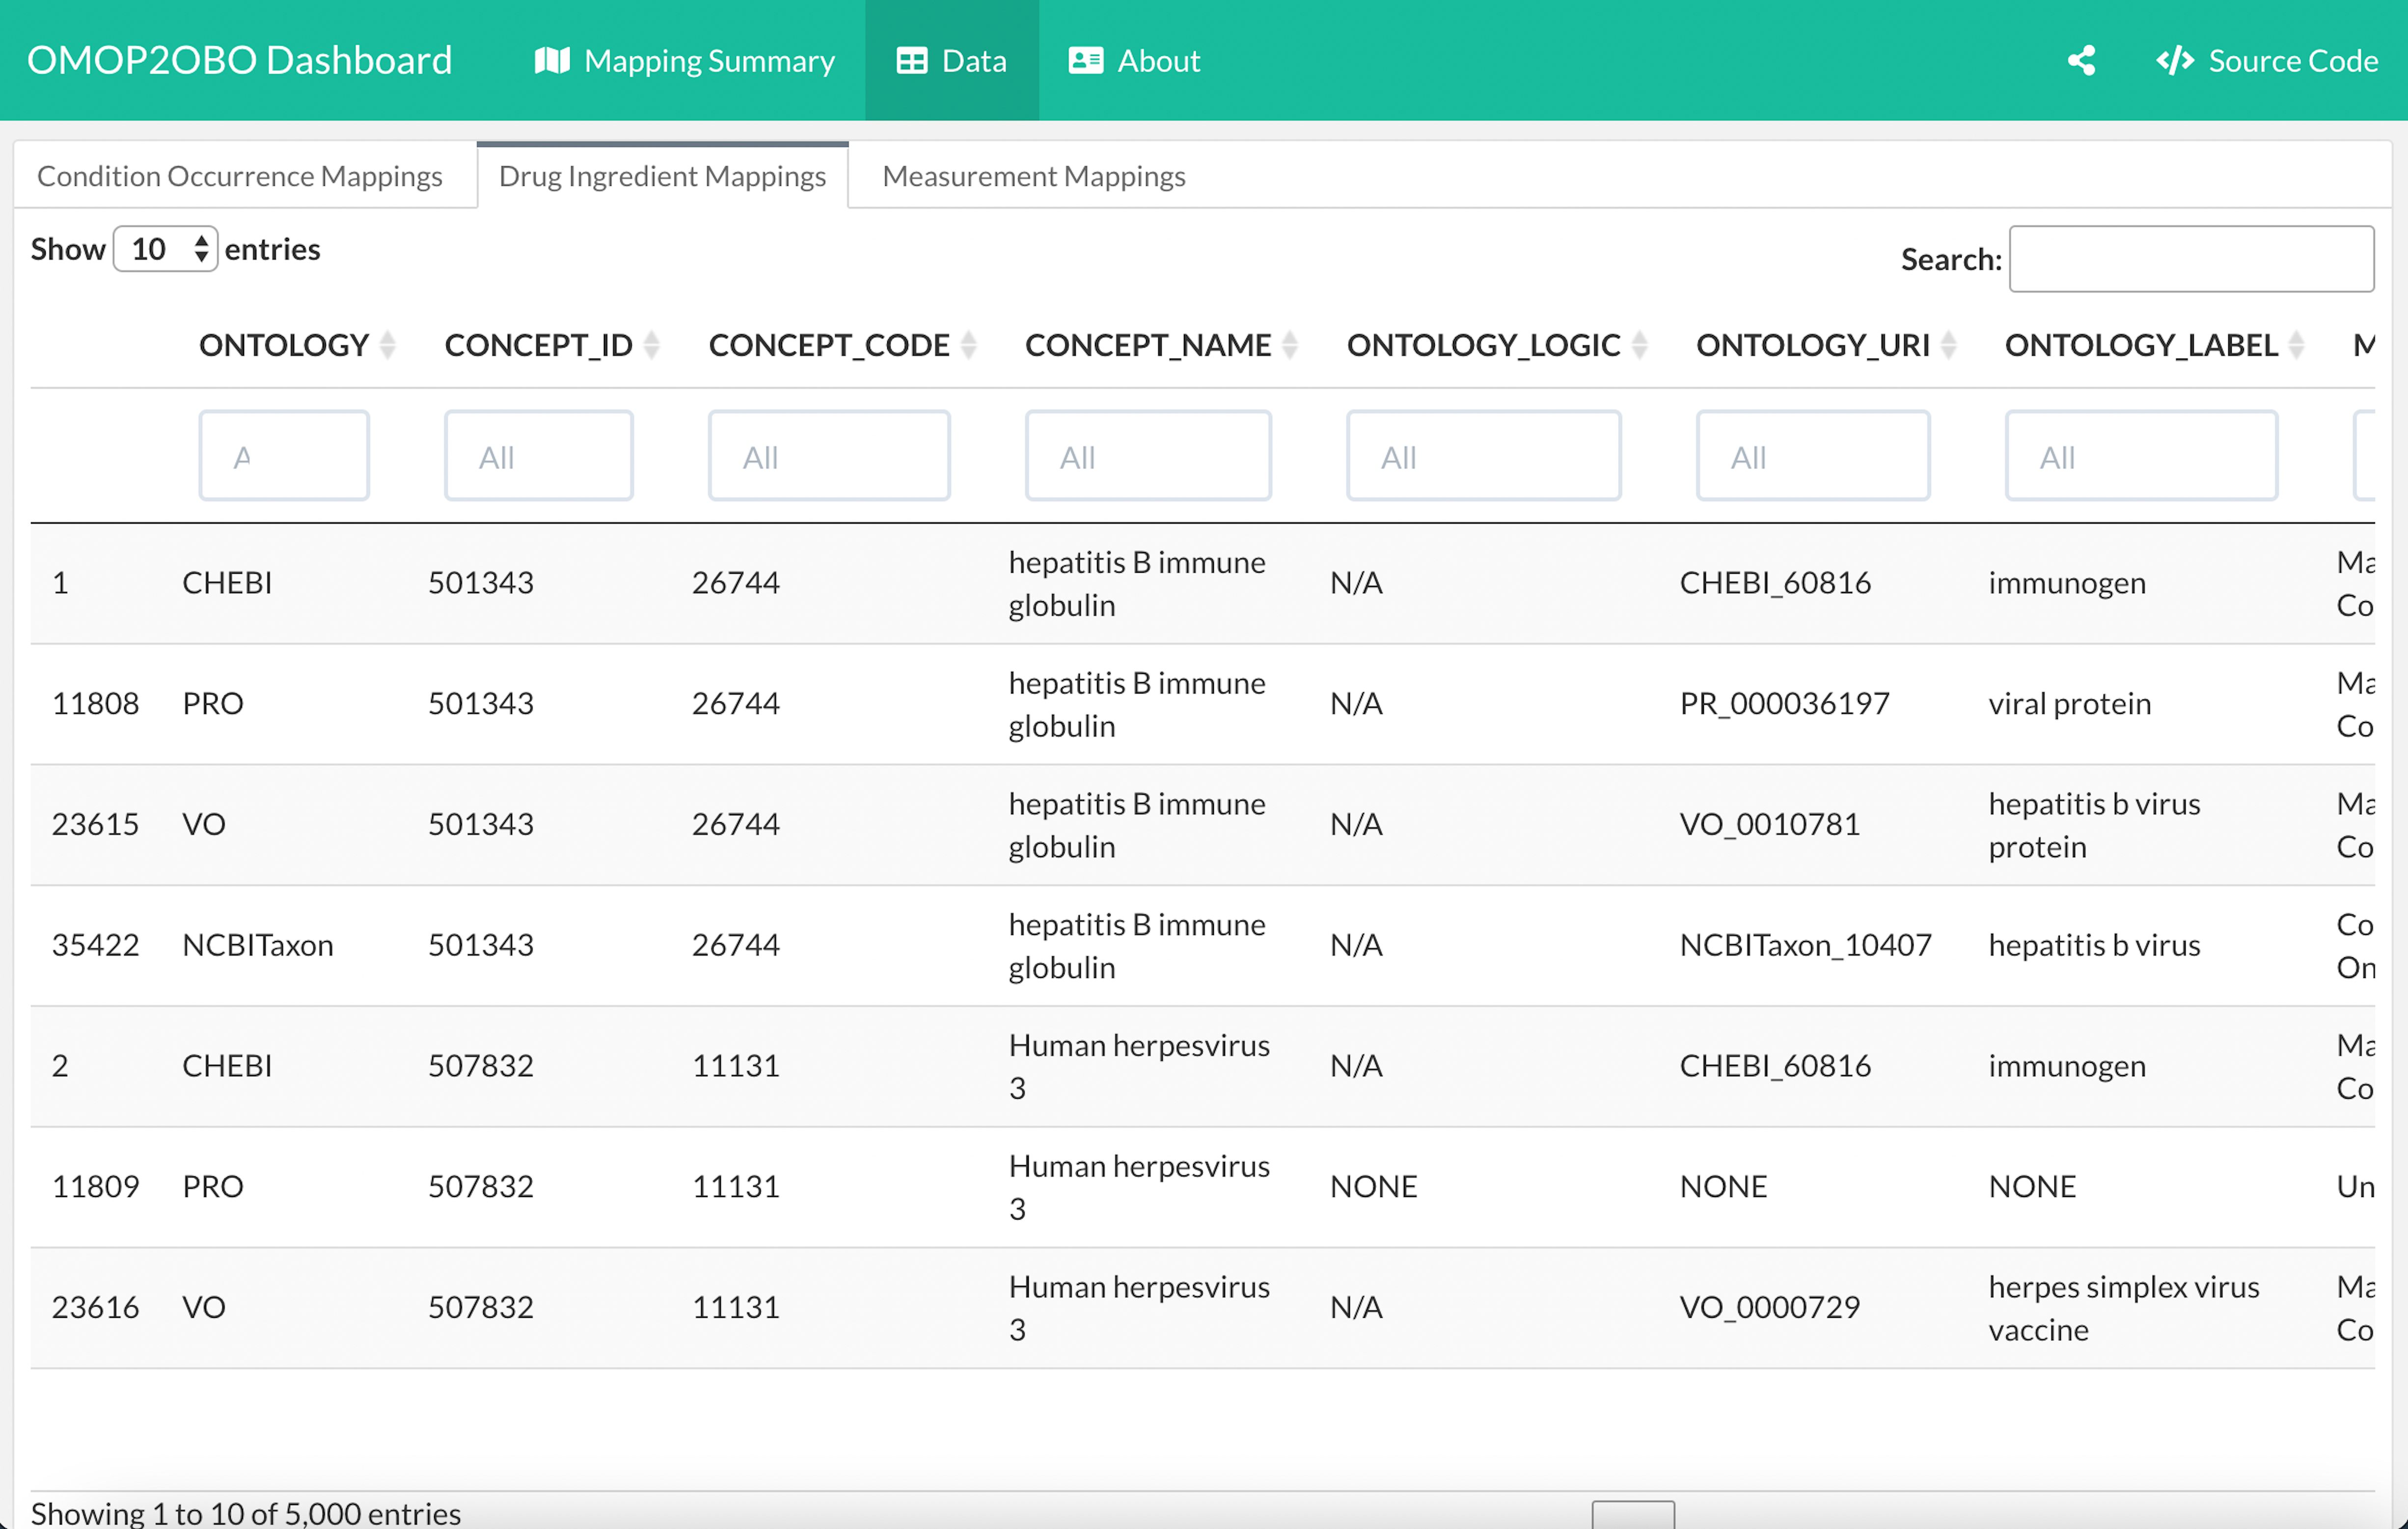2408x1529 pixels.
Task: Click 'hepatitis b virus' label in NCBITaxon row
Action: 2095,945
